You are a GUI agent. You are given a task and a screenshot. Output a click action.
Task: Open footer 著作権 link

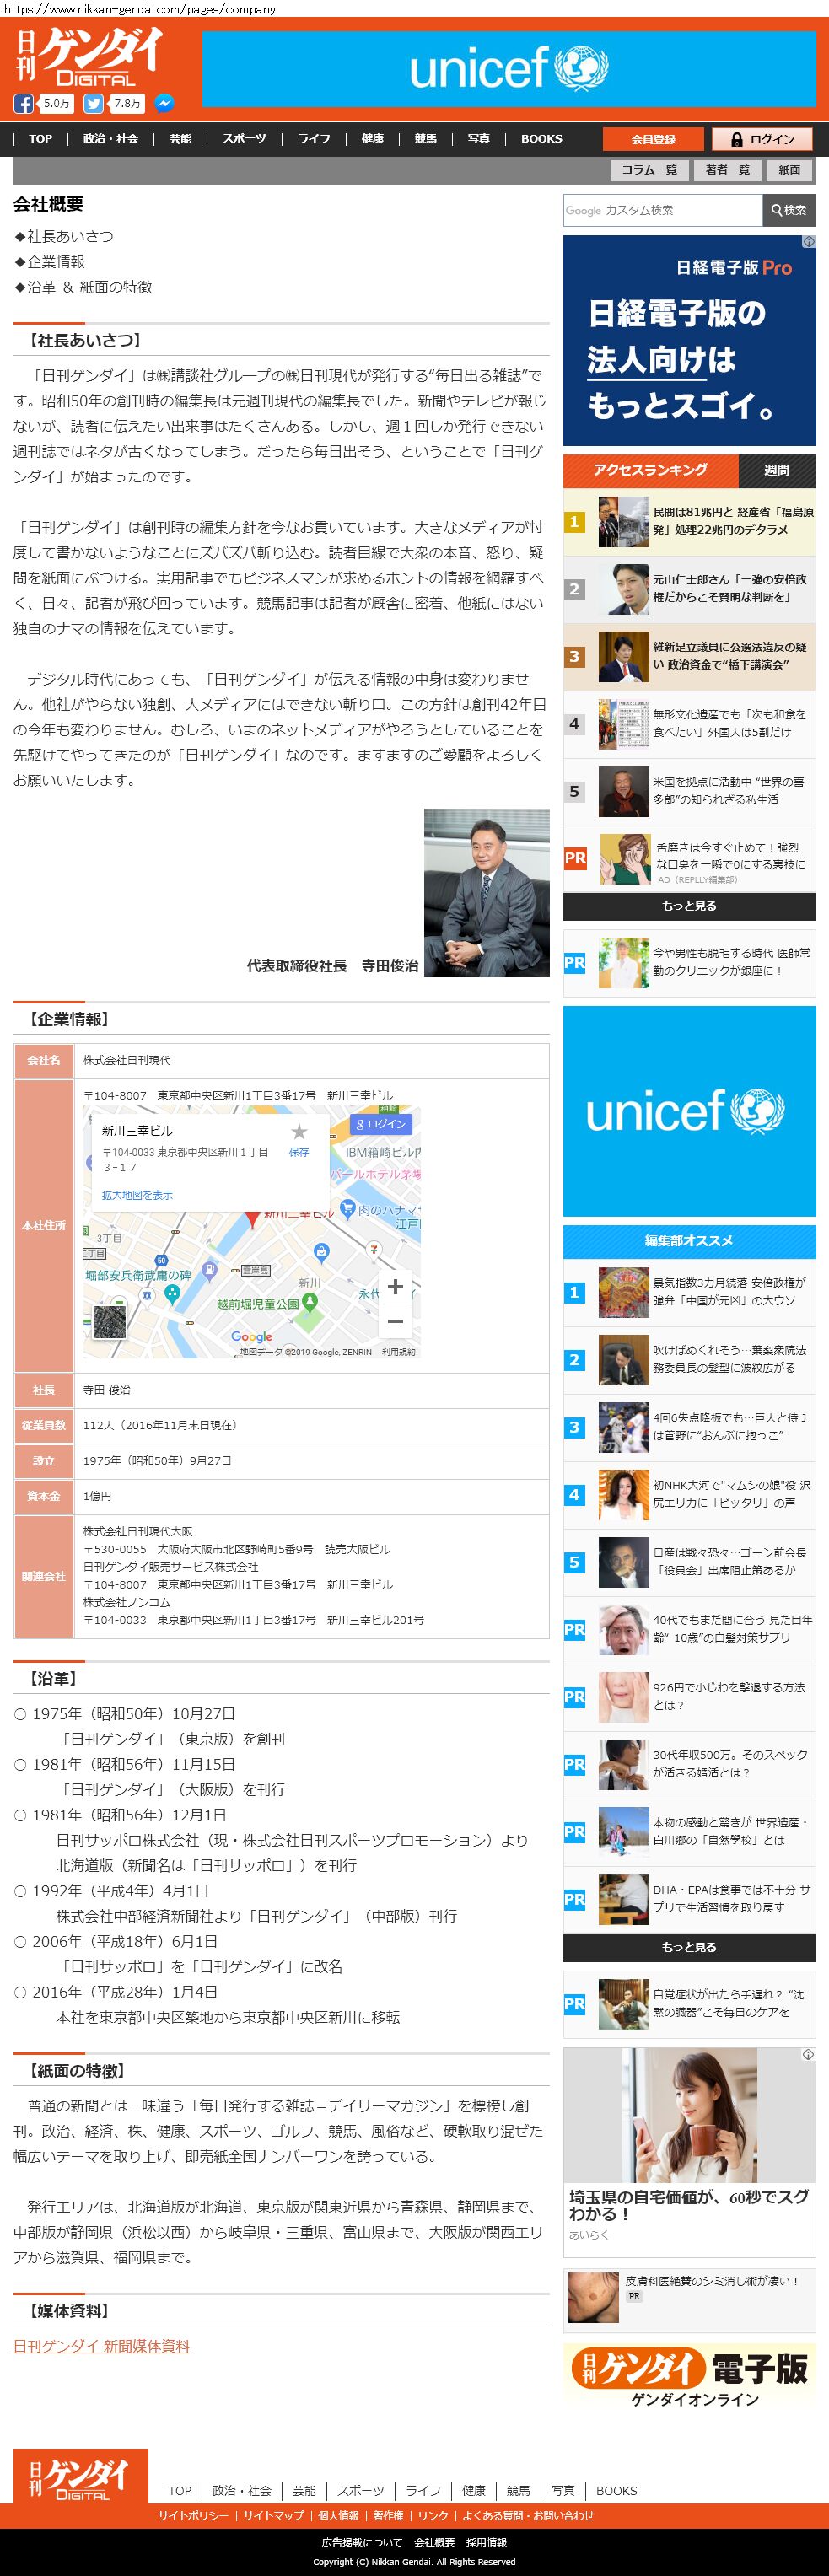388,2515
